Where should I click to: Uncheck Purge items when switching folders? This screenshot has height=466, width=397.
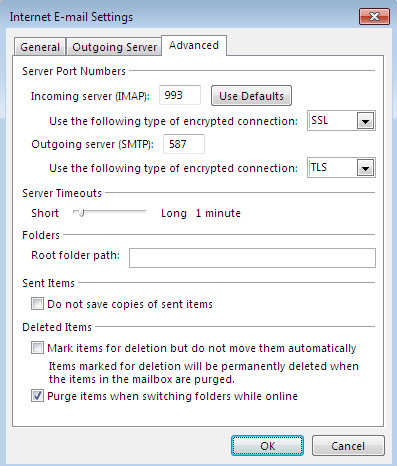(37, 396)
